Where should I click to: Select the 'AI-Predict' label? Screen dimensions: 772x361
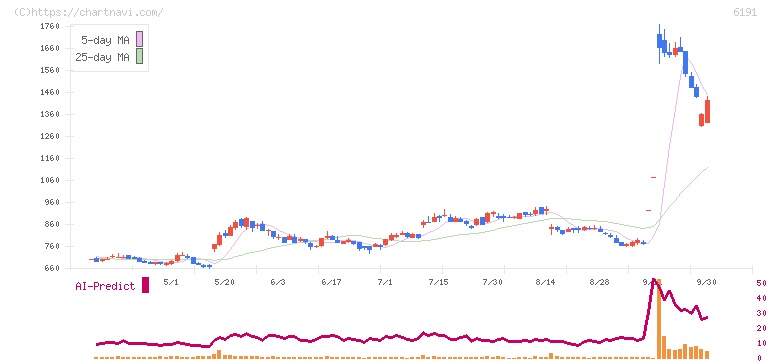105,286
